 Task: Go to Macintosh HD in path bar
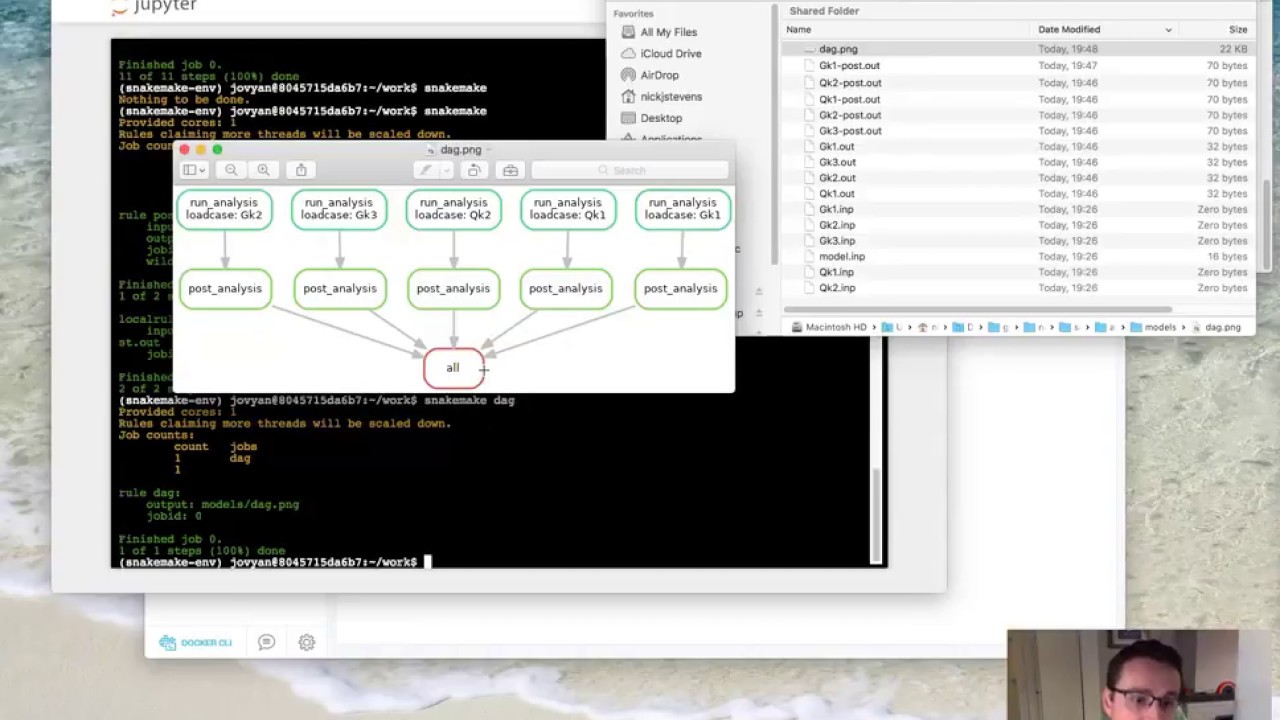pos(828,327)
